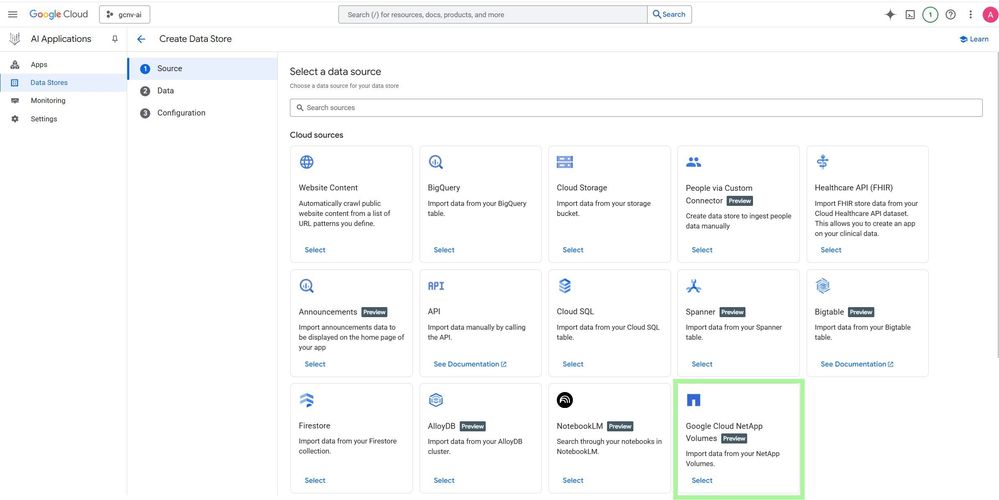Click Select under the BigQuery source
Screen dimensions: 999x500
pos(444,250)
